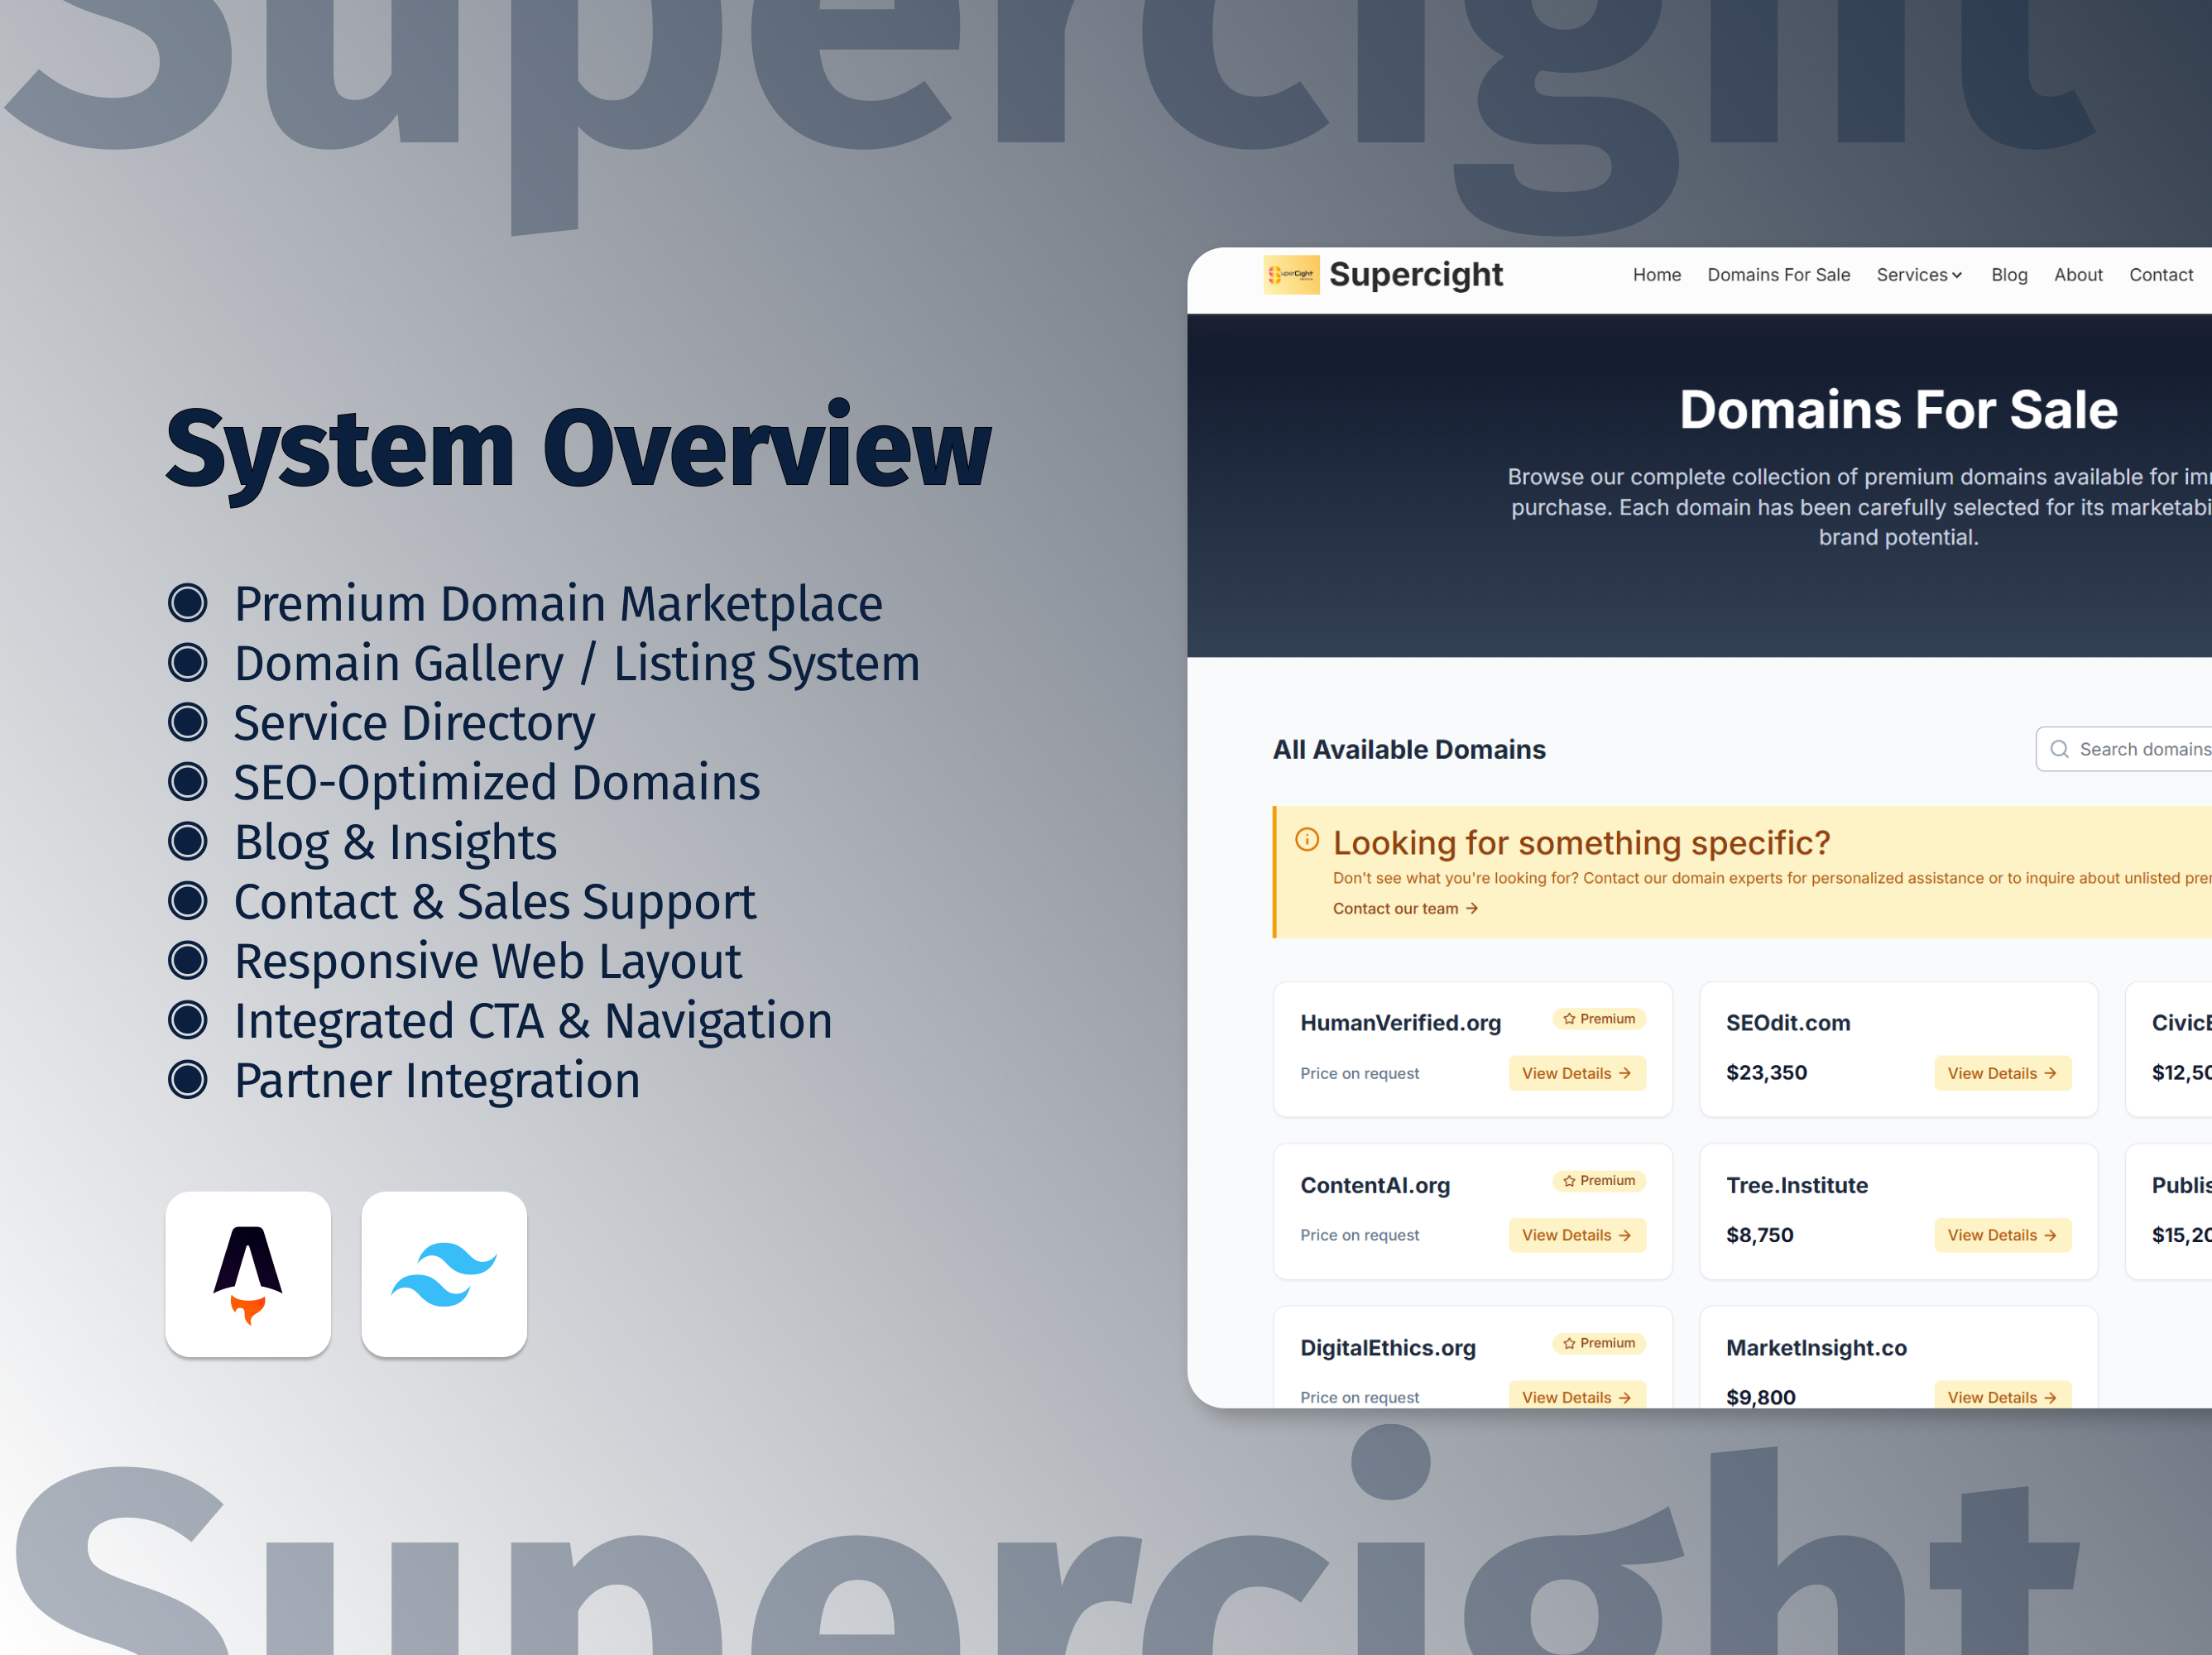Open the Contact nav link
2212x1655 pixels.
tap(2160, 275)
